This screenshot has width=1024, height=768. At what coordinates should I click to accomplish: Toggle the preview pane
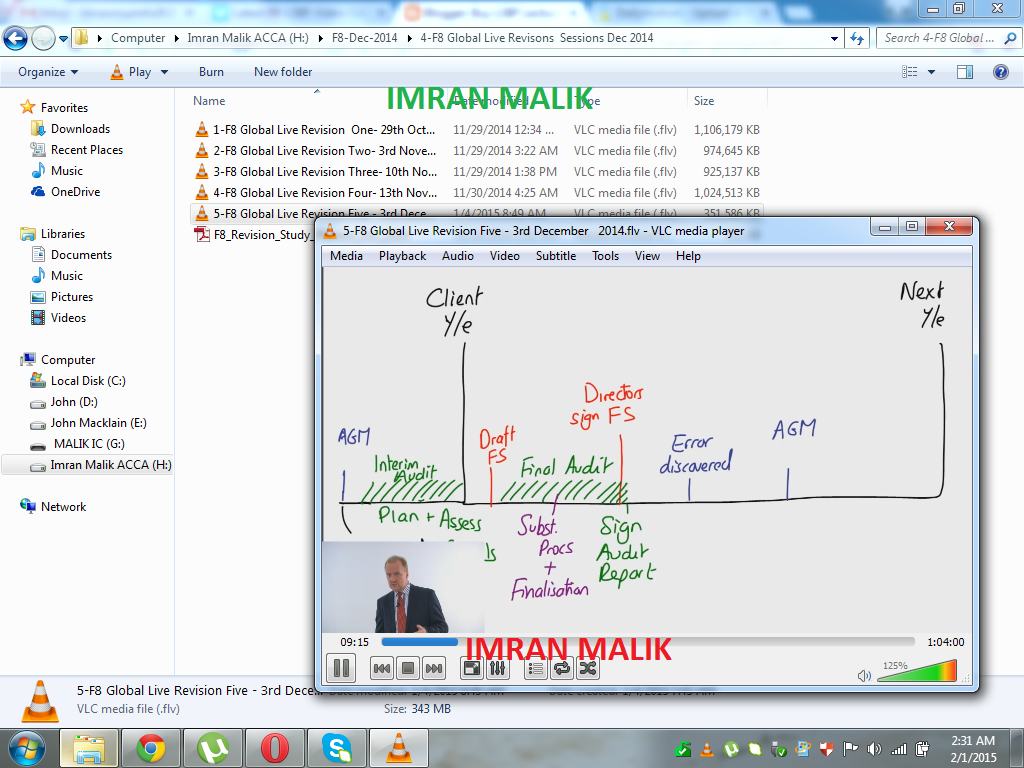pos(965,72)
